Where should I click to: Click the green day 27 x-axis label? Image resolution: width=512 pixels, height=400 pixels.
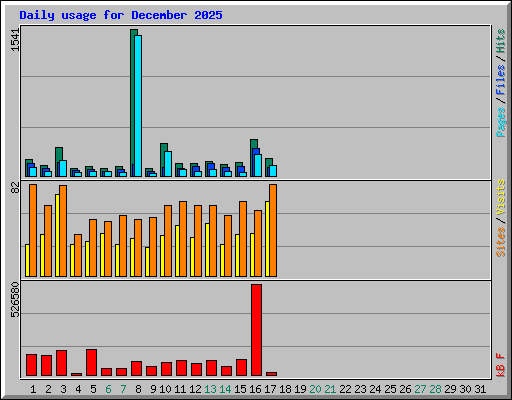(x=420, y=389)
